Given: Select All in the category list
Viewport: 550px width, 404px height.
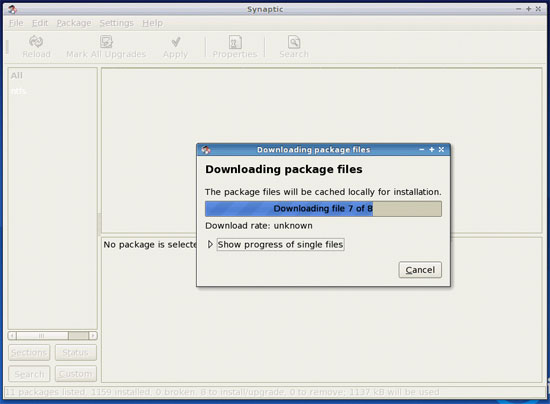Looking at the screenshot, I should point(16,75).
